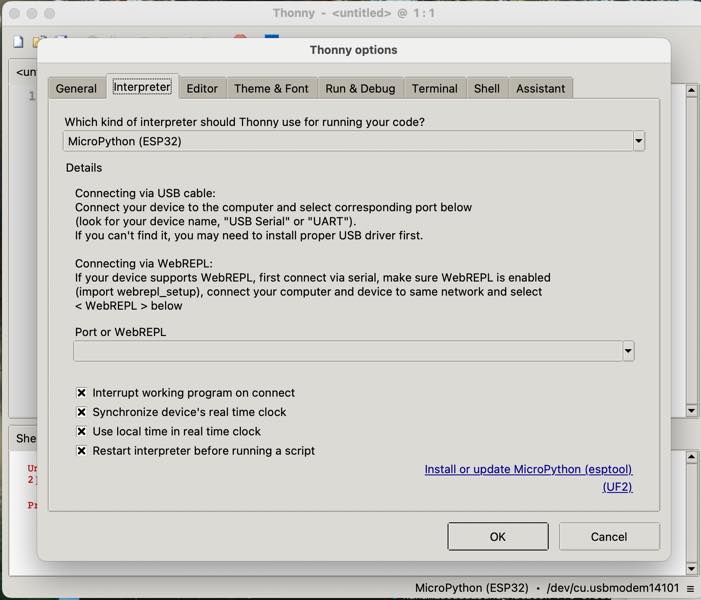Open the Editor tab
The width and height of the screenshot is (701, 600).
[202, 89]
